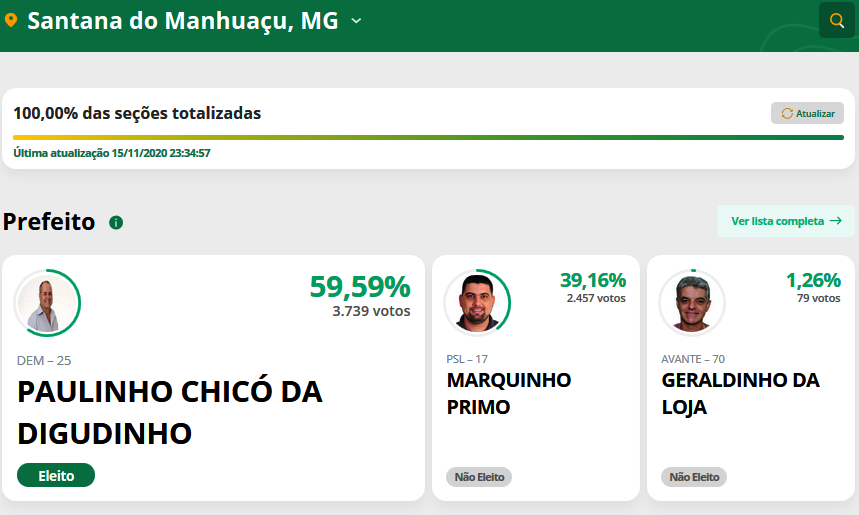Click Marquinho Primo's Não Eleito badge
Viewport: 859px width, 515px height.
click(x=479, y=477)
